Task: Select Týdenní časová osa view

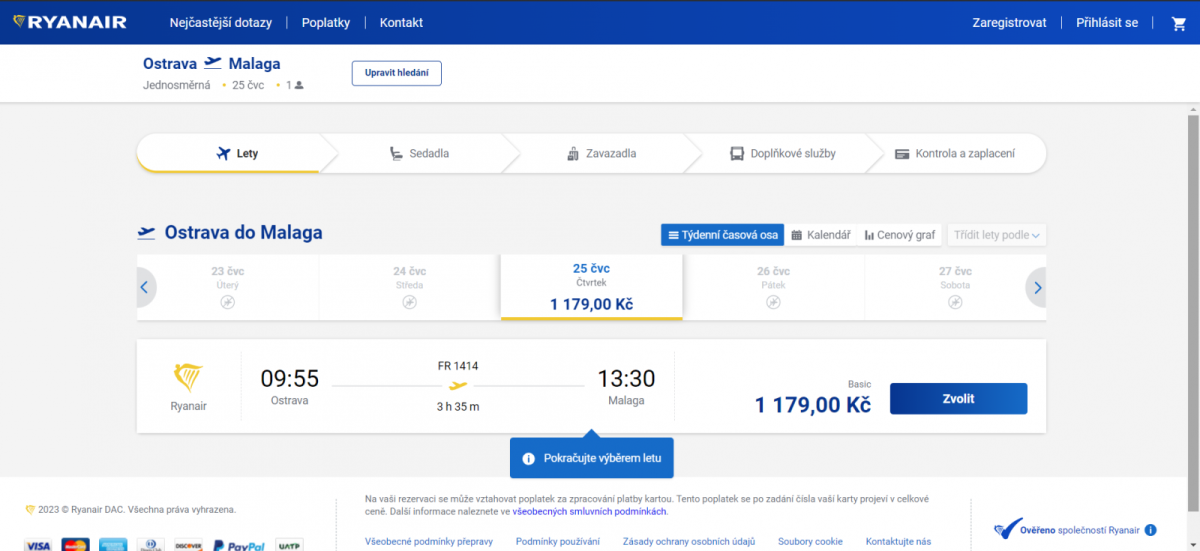Action: [x=722, y=235]
